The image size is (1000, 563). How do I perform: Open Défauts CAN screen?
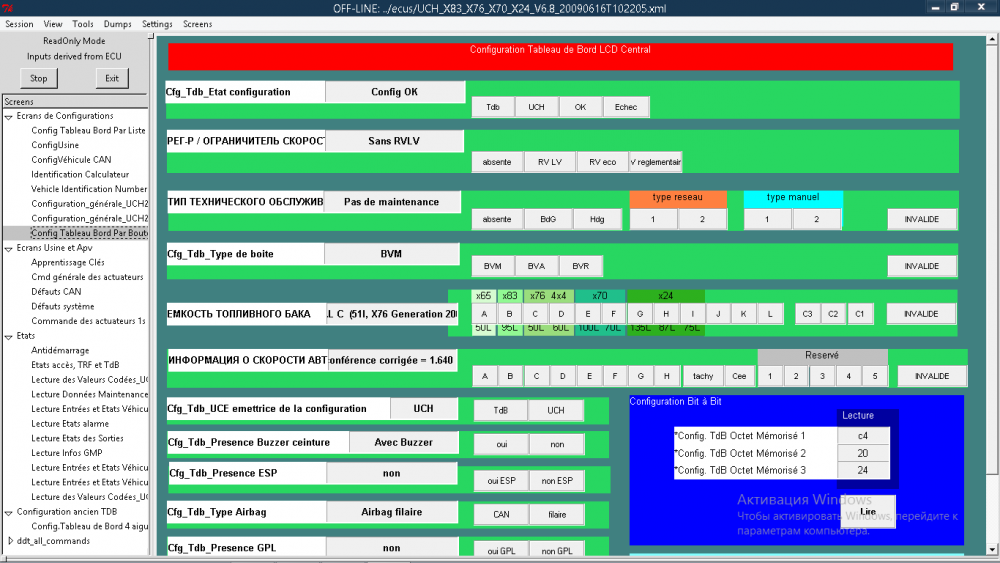click(56, 292)
